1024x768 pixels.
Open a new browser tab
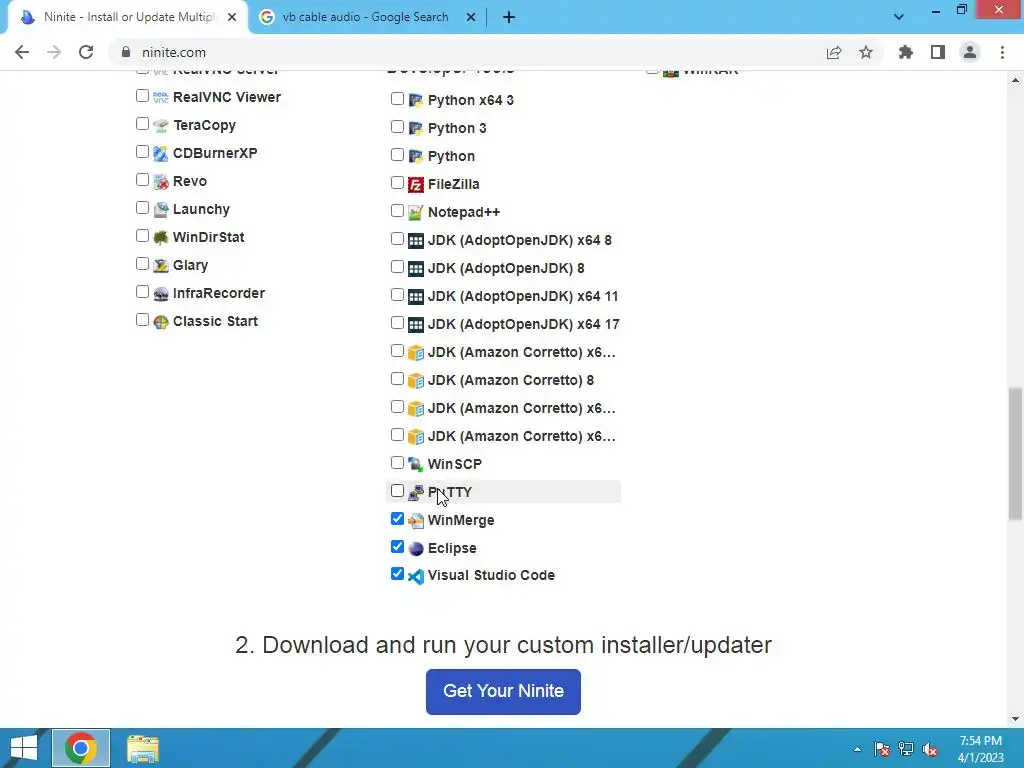point(509,17)
